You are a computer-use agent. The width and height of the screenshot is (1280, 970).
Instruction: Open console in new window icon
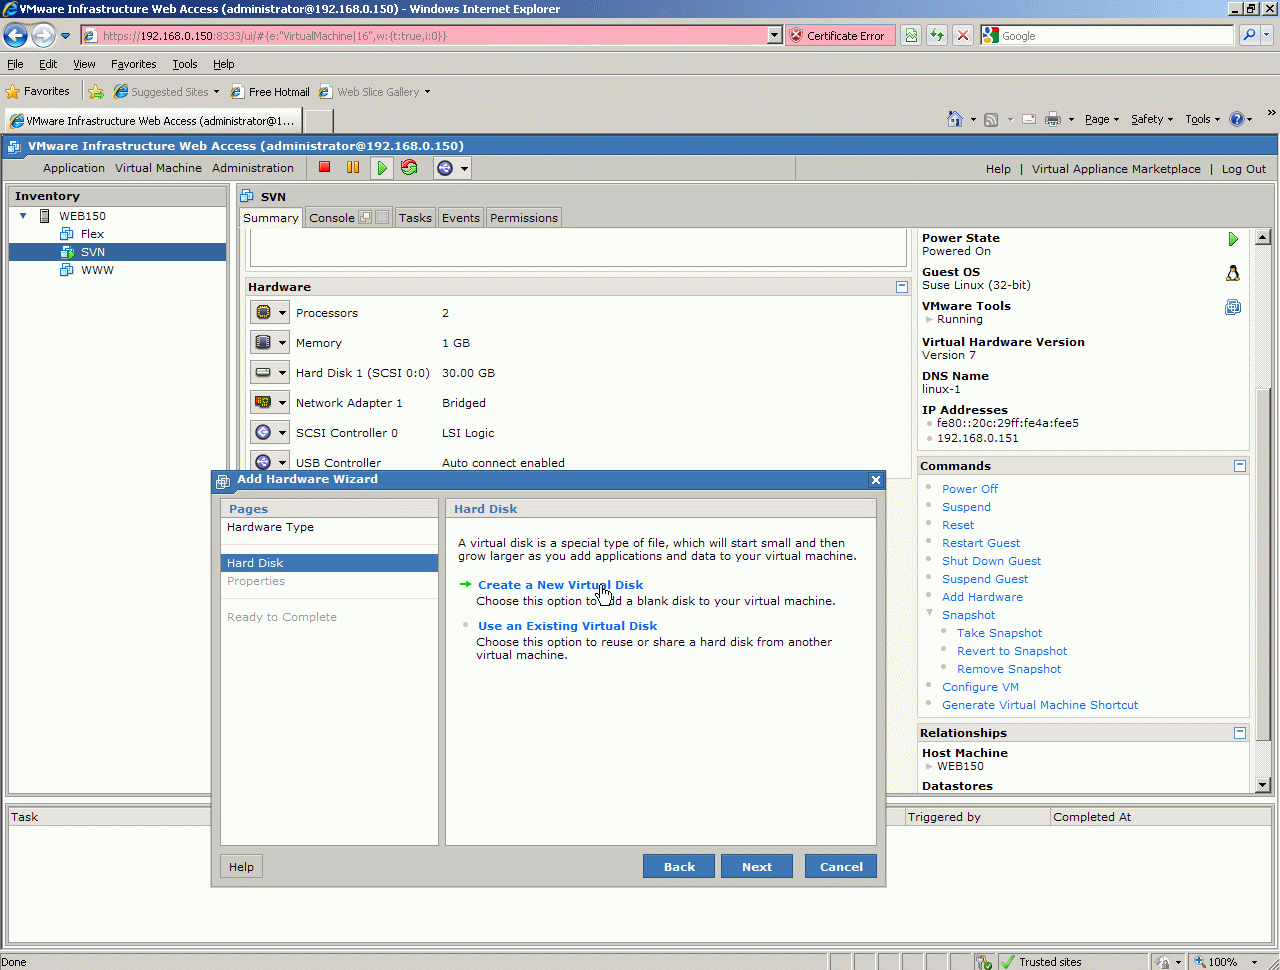(365, 217)
